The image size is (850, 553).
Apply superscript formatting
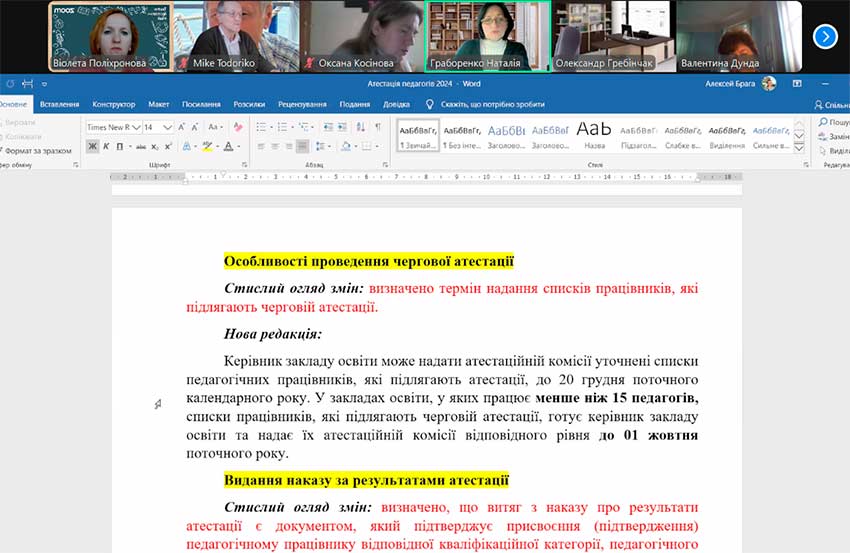[168, 146]
